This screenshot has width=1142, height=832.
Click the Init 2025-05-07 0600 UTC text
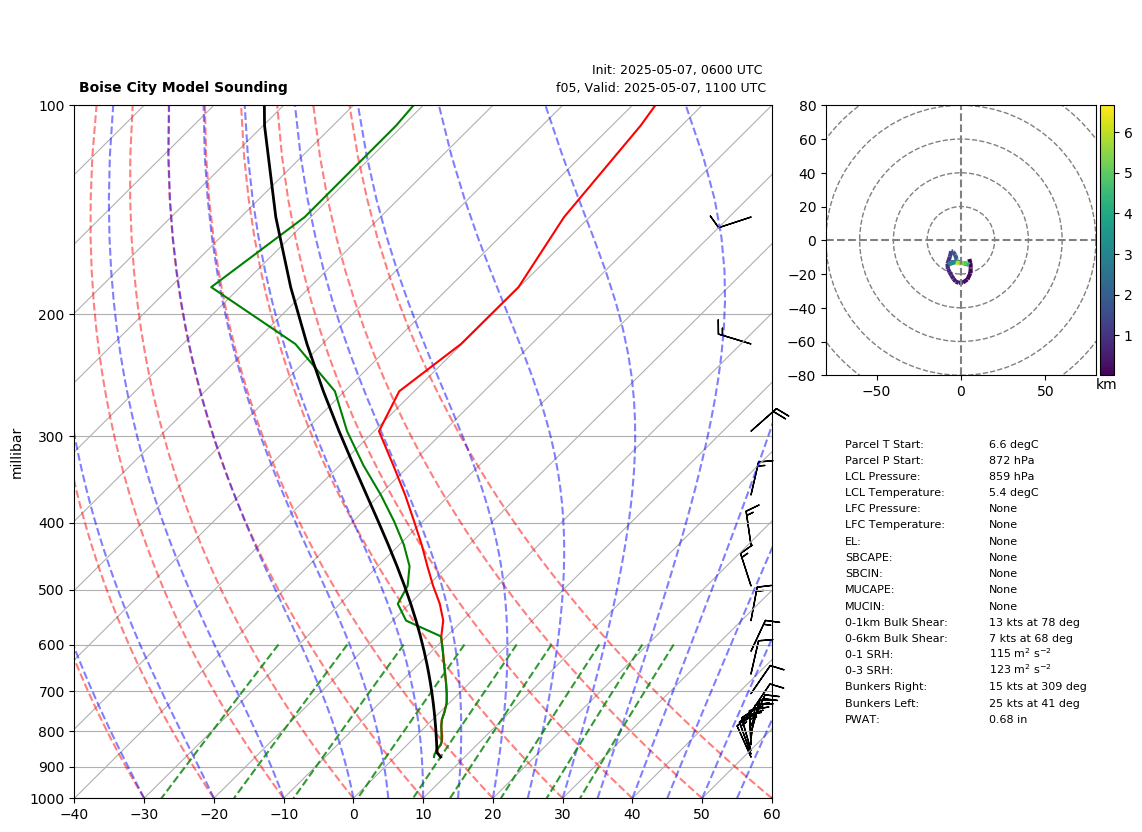pos(677,70)
